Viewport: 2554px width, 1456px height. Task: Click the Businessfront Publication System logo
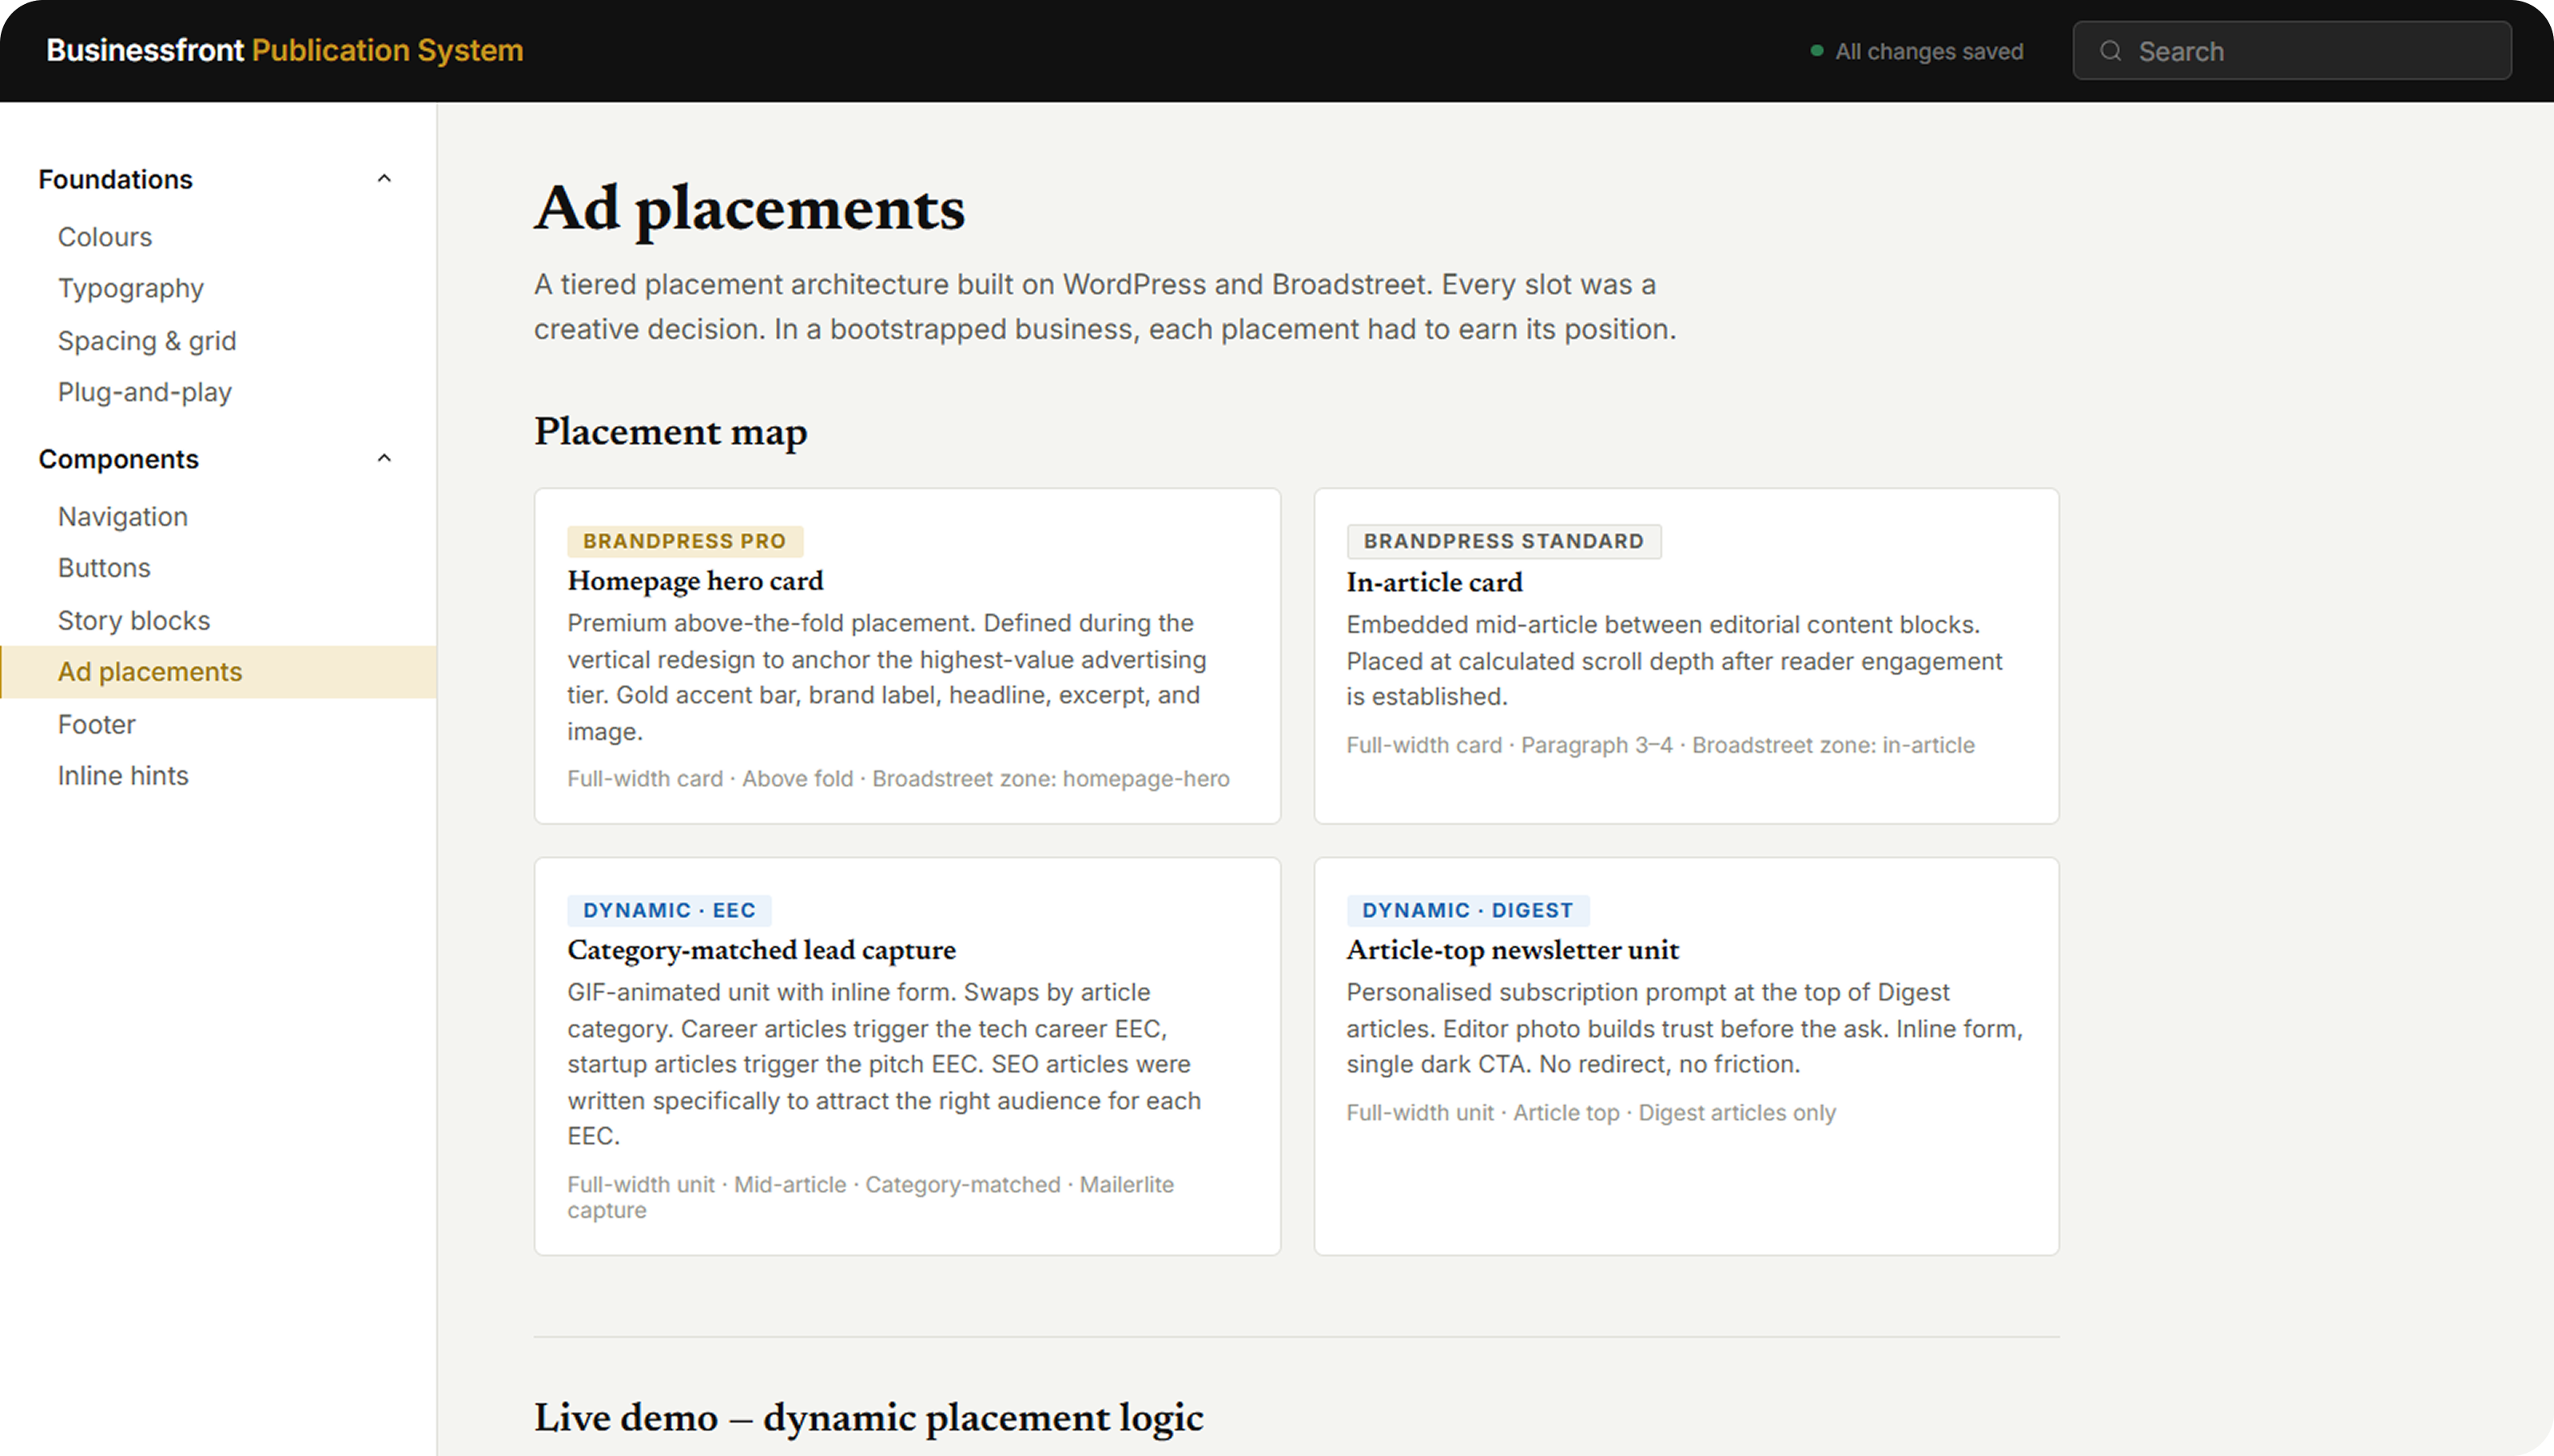(x=285, y=50)
